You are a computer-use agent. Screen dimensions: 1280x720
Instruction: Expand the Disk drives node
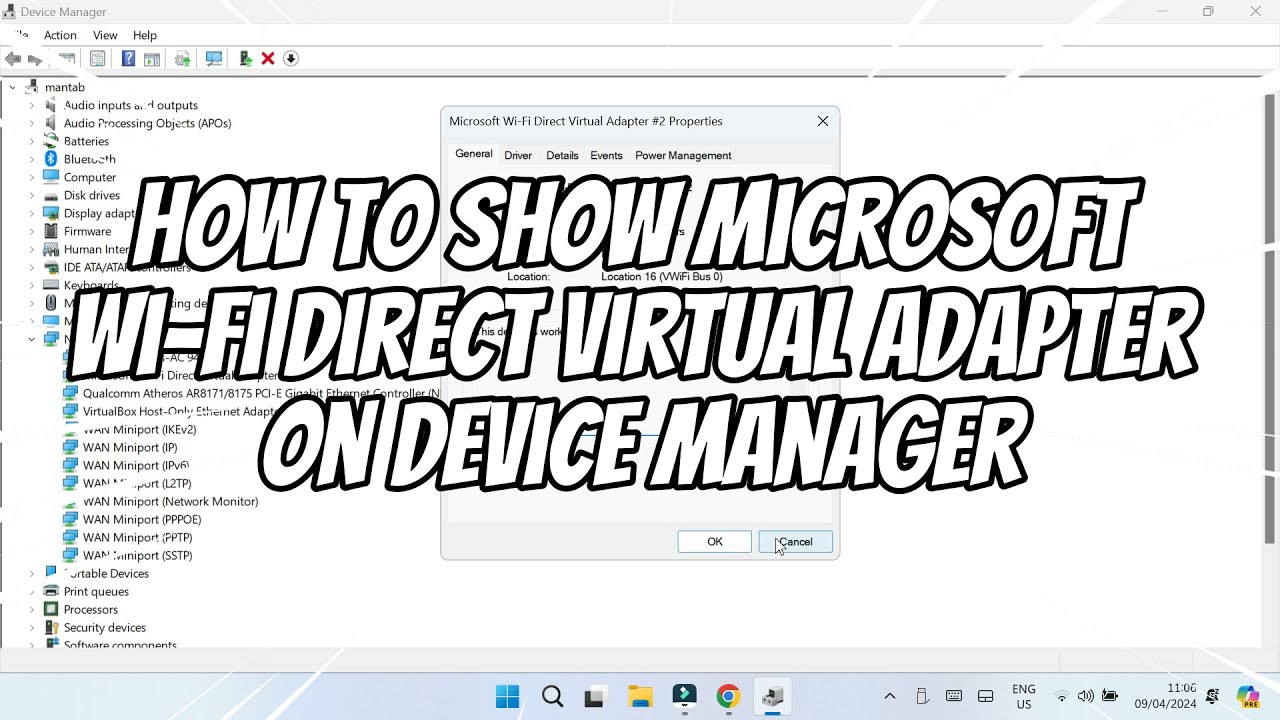32,195
